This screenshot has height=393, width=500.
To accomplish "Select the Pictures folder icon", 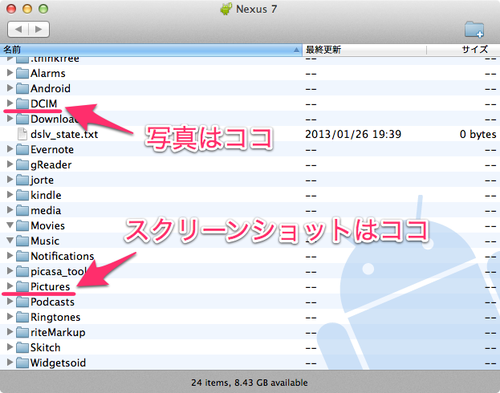I will point(22,287).
